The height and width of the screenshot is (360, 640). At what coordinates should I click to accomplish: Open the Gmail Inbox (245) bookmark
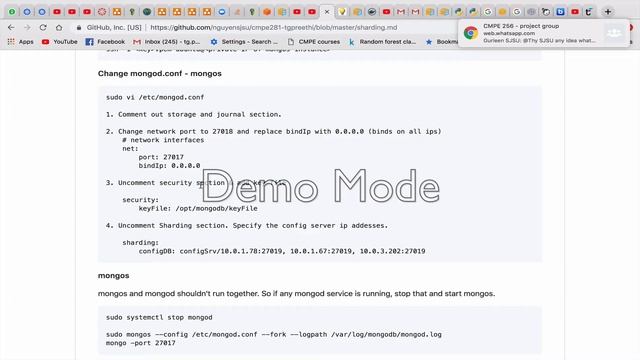click(x=167, y=42)
